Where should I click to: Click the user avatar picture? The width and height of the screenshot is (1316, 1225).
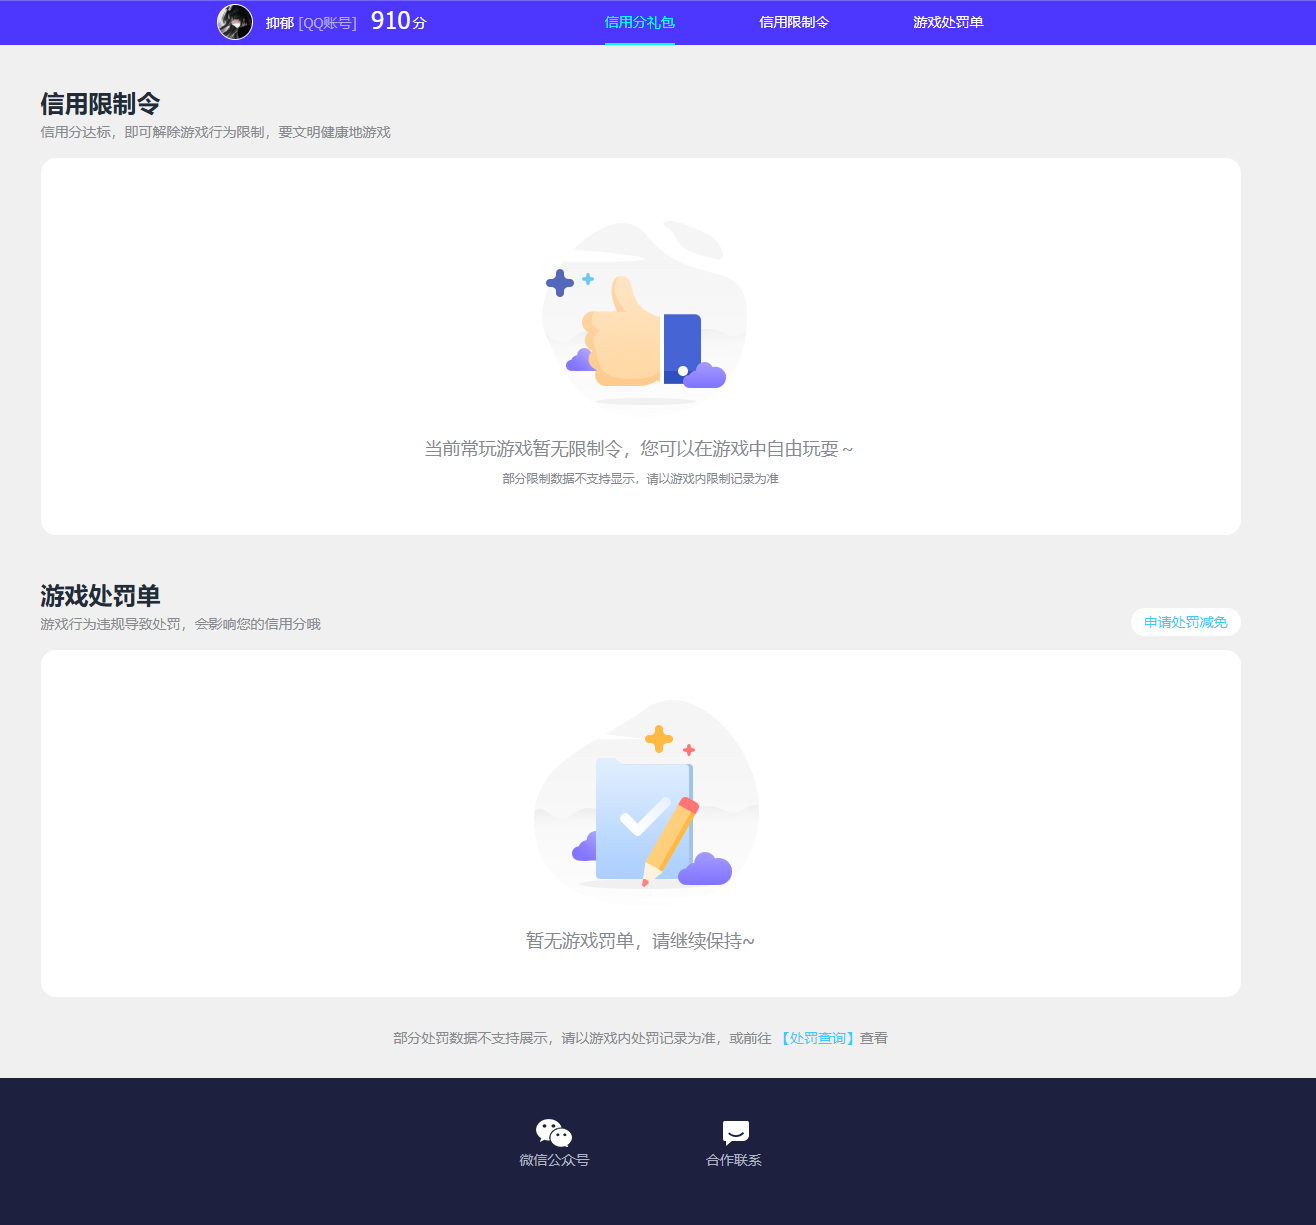[235, 22]
